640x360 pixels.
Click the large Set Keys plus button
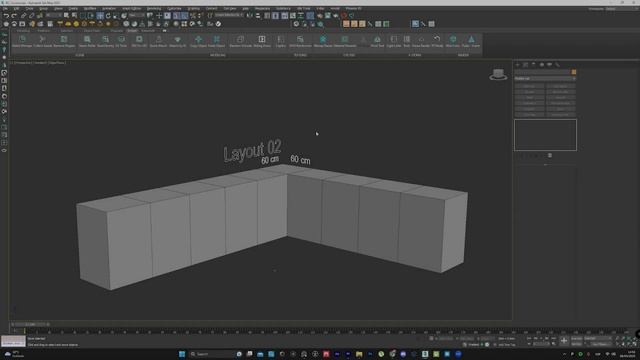(x=564, y=341)
